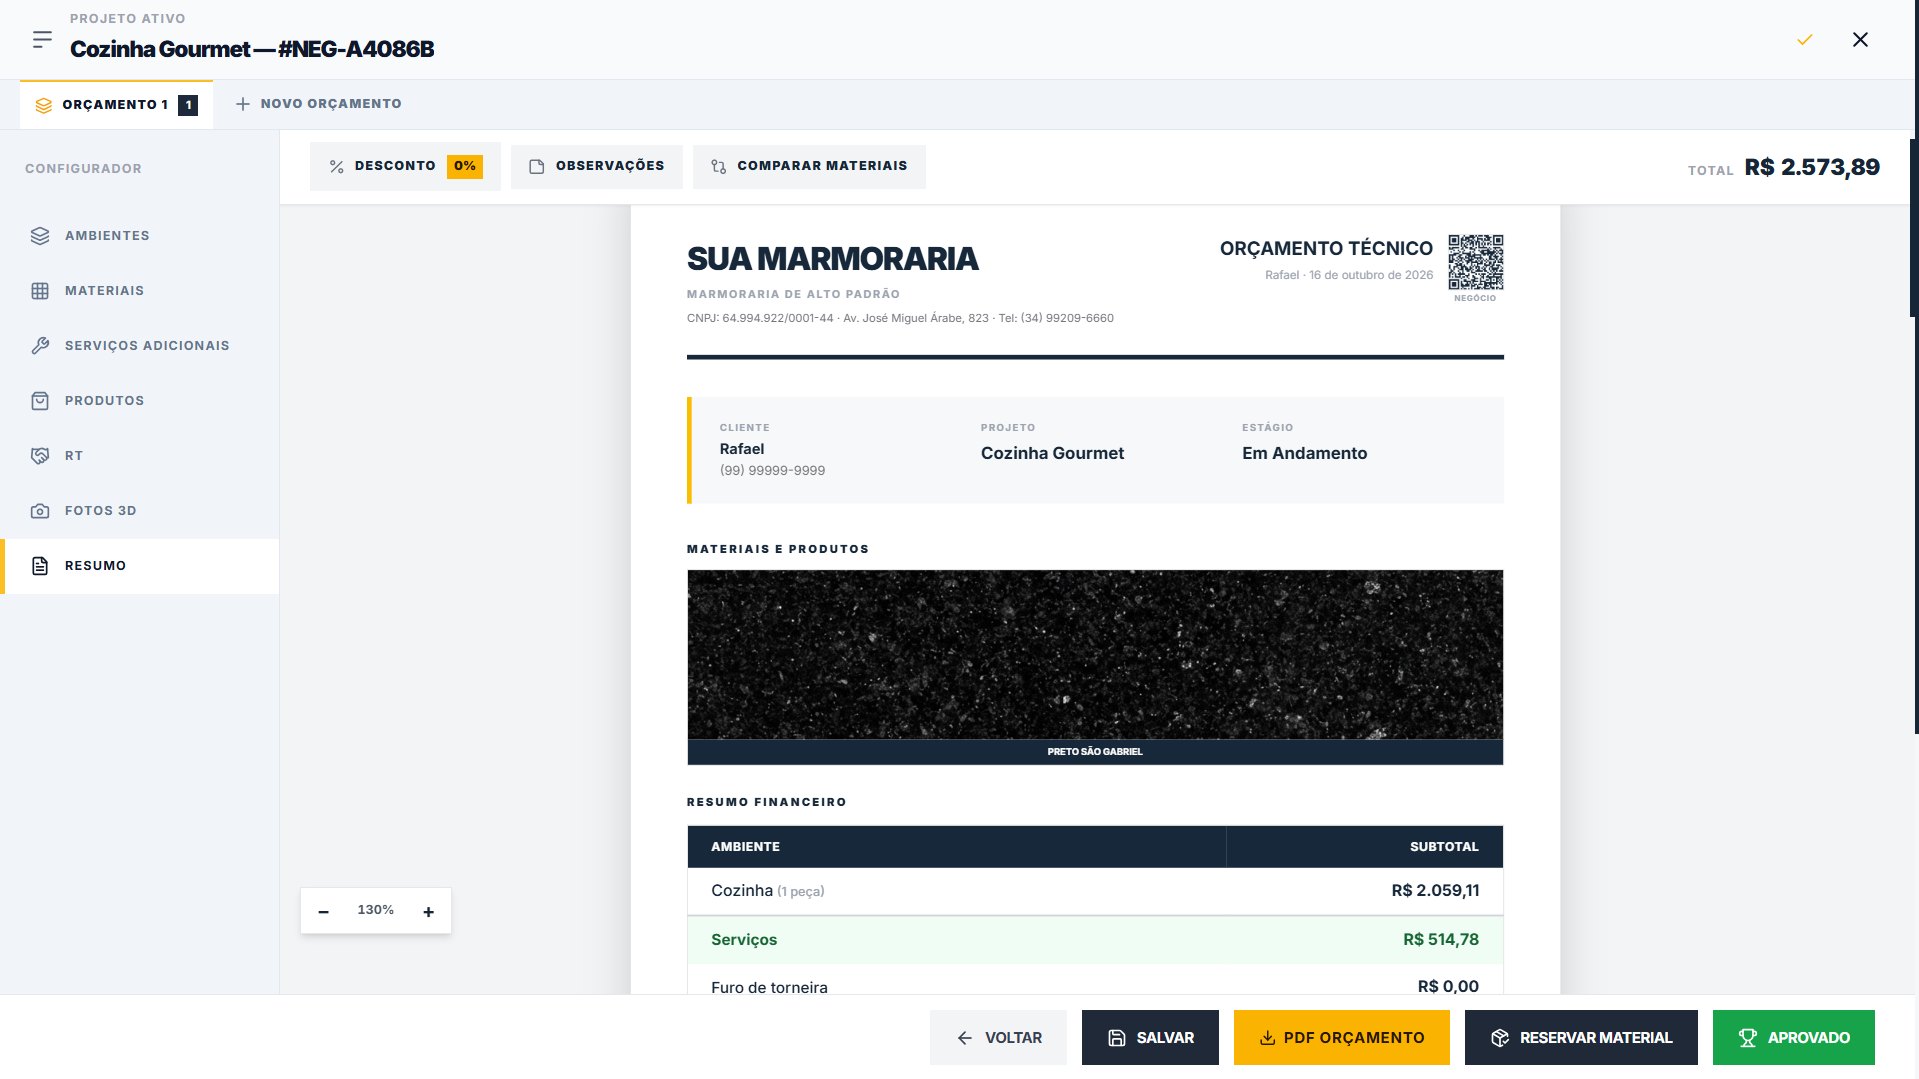This screenshot has height=1079, width=1919.
Task: Select the RT sidebar item
Action: (x=140, y=456)
